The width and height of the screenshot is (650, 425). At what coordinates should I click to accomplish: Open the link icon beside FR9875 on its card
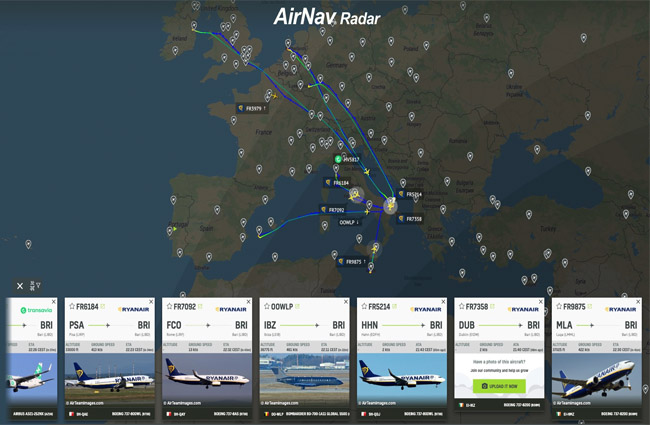589,306
